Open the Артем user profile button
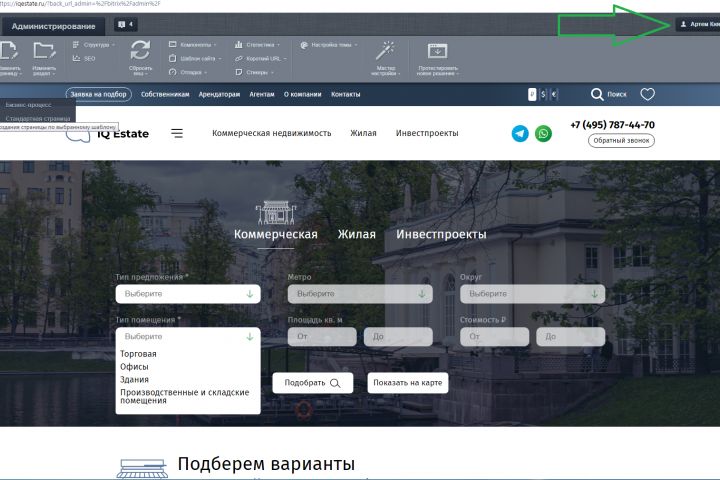Image resolution: width=720 pixels, height=480 pixels. (698, 24)
